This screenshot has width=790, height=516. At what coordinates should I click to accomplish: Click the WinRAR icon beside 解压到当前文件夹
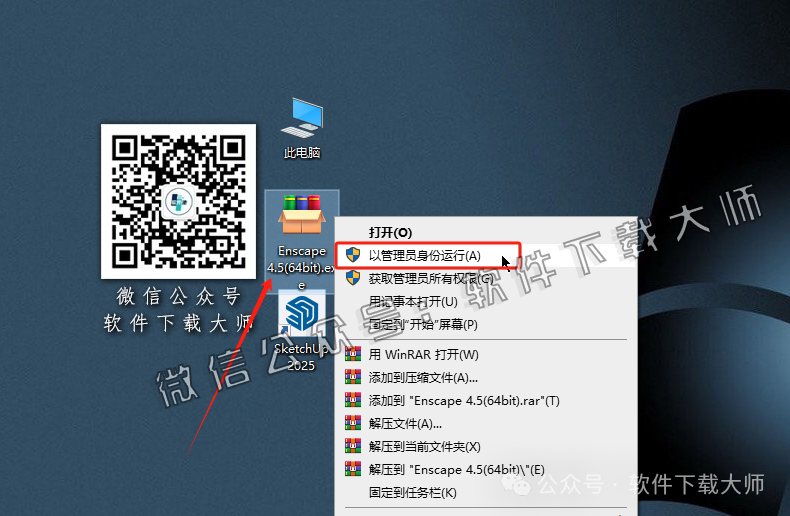click(353, 446)
